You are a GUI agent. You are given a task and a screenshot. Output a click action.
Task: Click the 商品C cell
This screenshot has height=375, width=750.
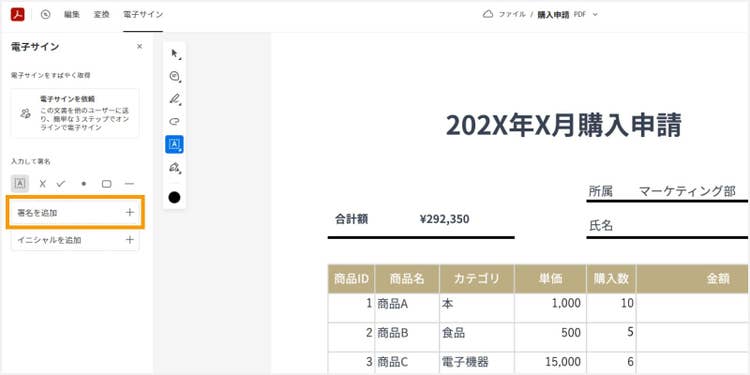[407, 362]
